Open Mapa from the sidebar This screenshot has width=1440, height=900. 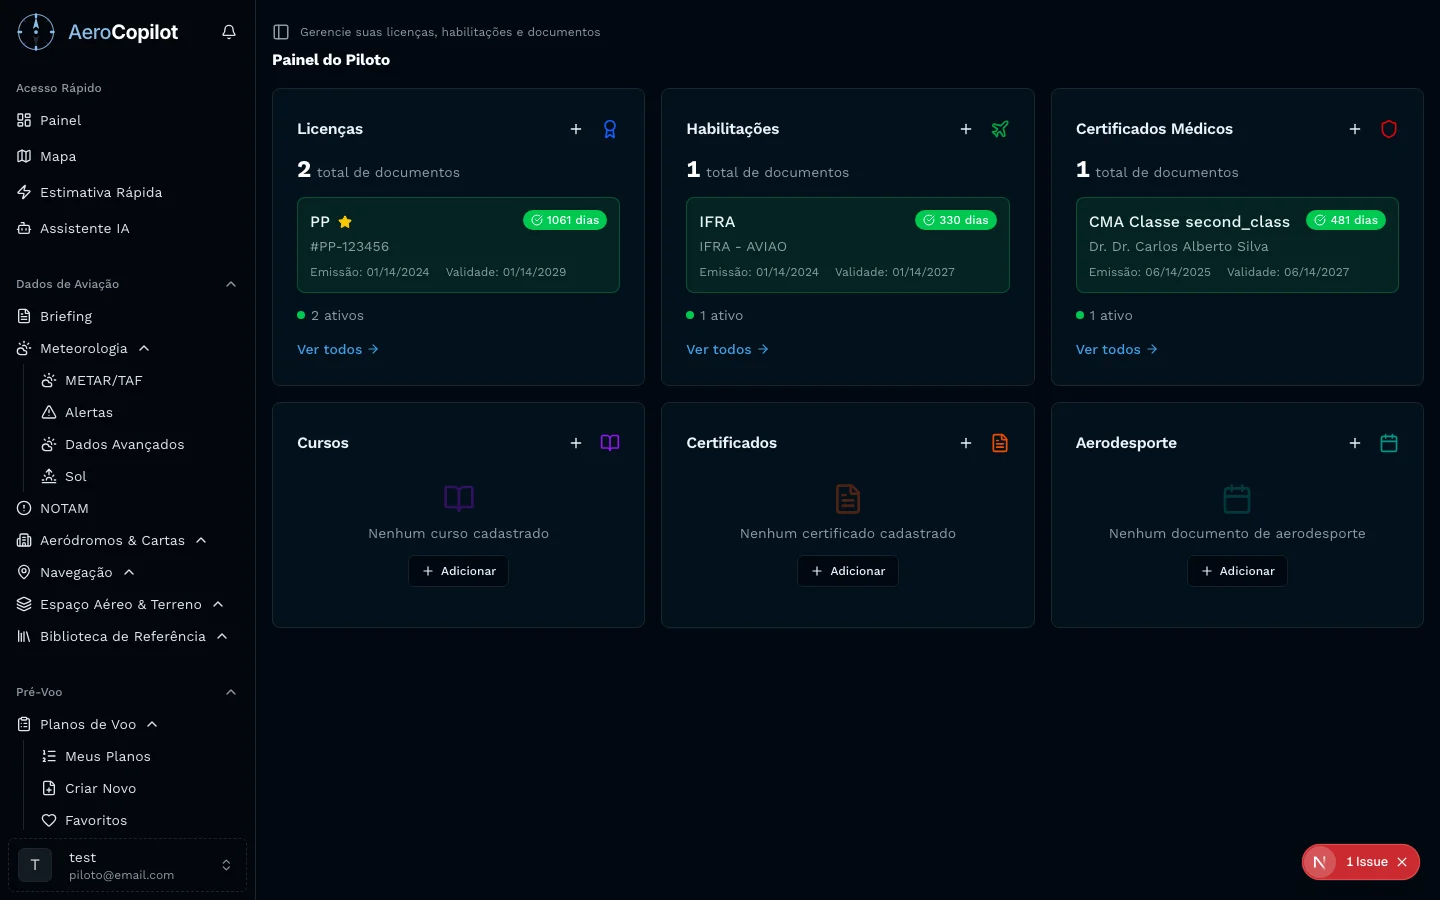pos(58,156)
